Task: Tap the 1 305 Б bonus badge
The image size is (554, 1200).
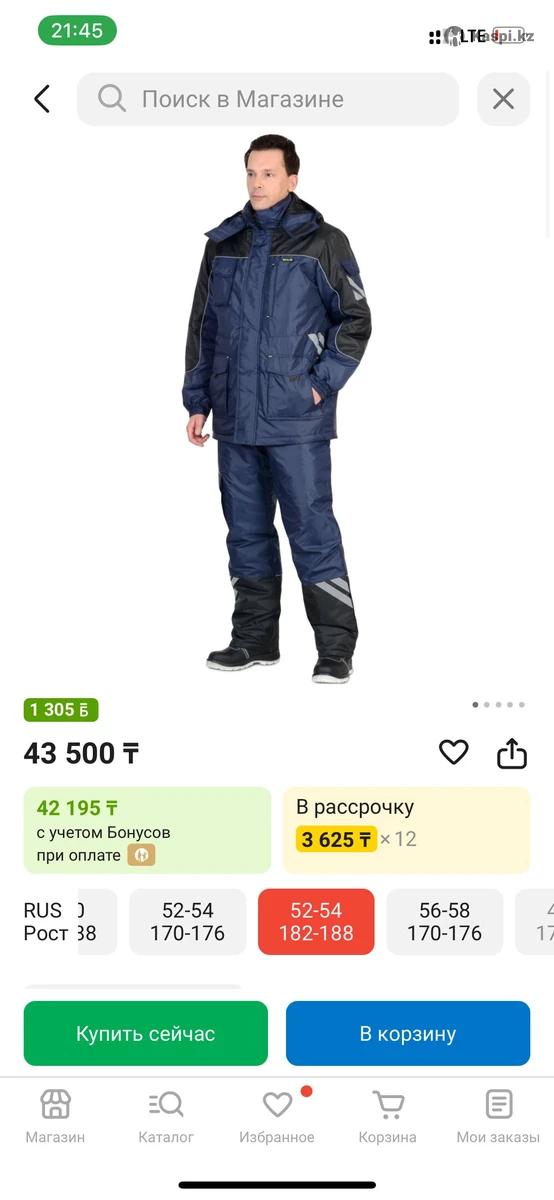Action: [x=61, y=710]
